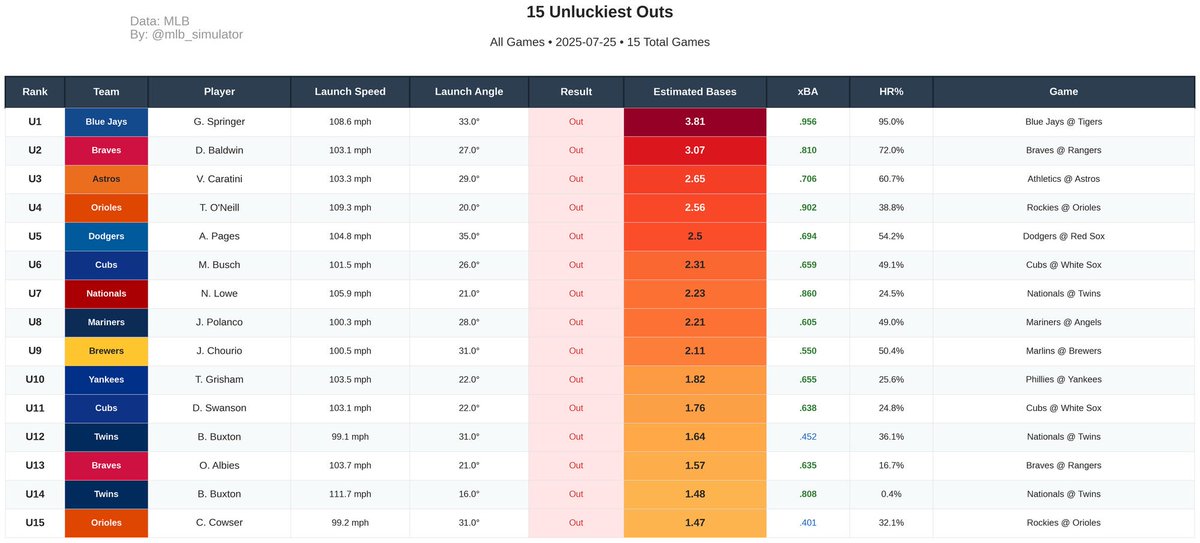Screen dimensions: 1200x543
Task: Click the 3.81 estimated bases cell
Action: (695, 121)
